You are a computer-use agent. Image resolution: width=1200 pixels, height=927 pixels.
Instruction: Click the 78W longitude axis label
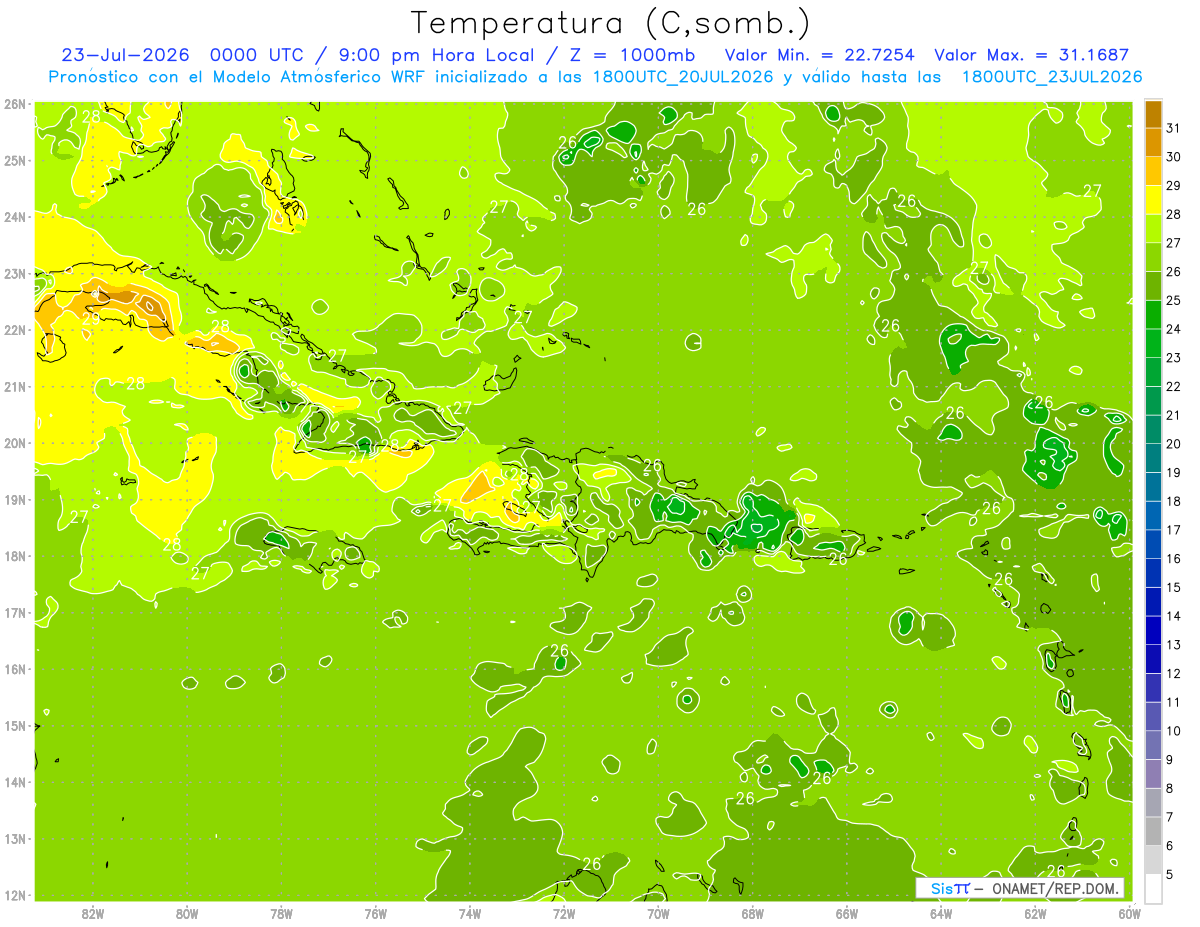pyautogui.click(x=281, y=913)
